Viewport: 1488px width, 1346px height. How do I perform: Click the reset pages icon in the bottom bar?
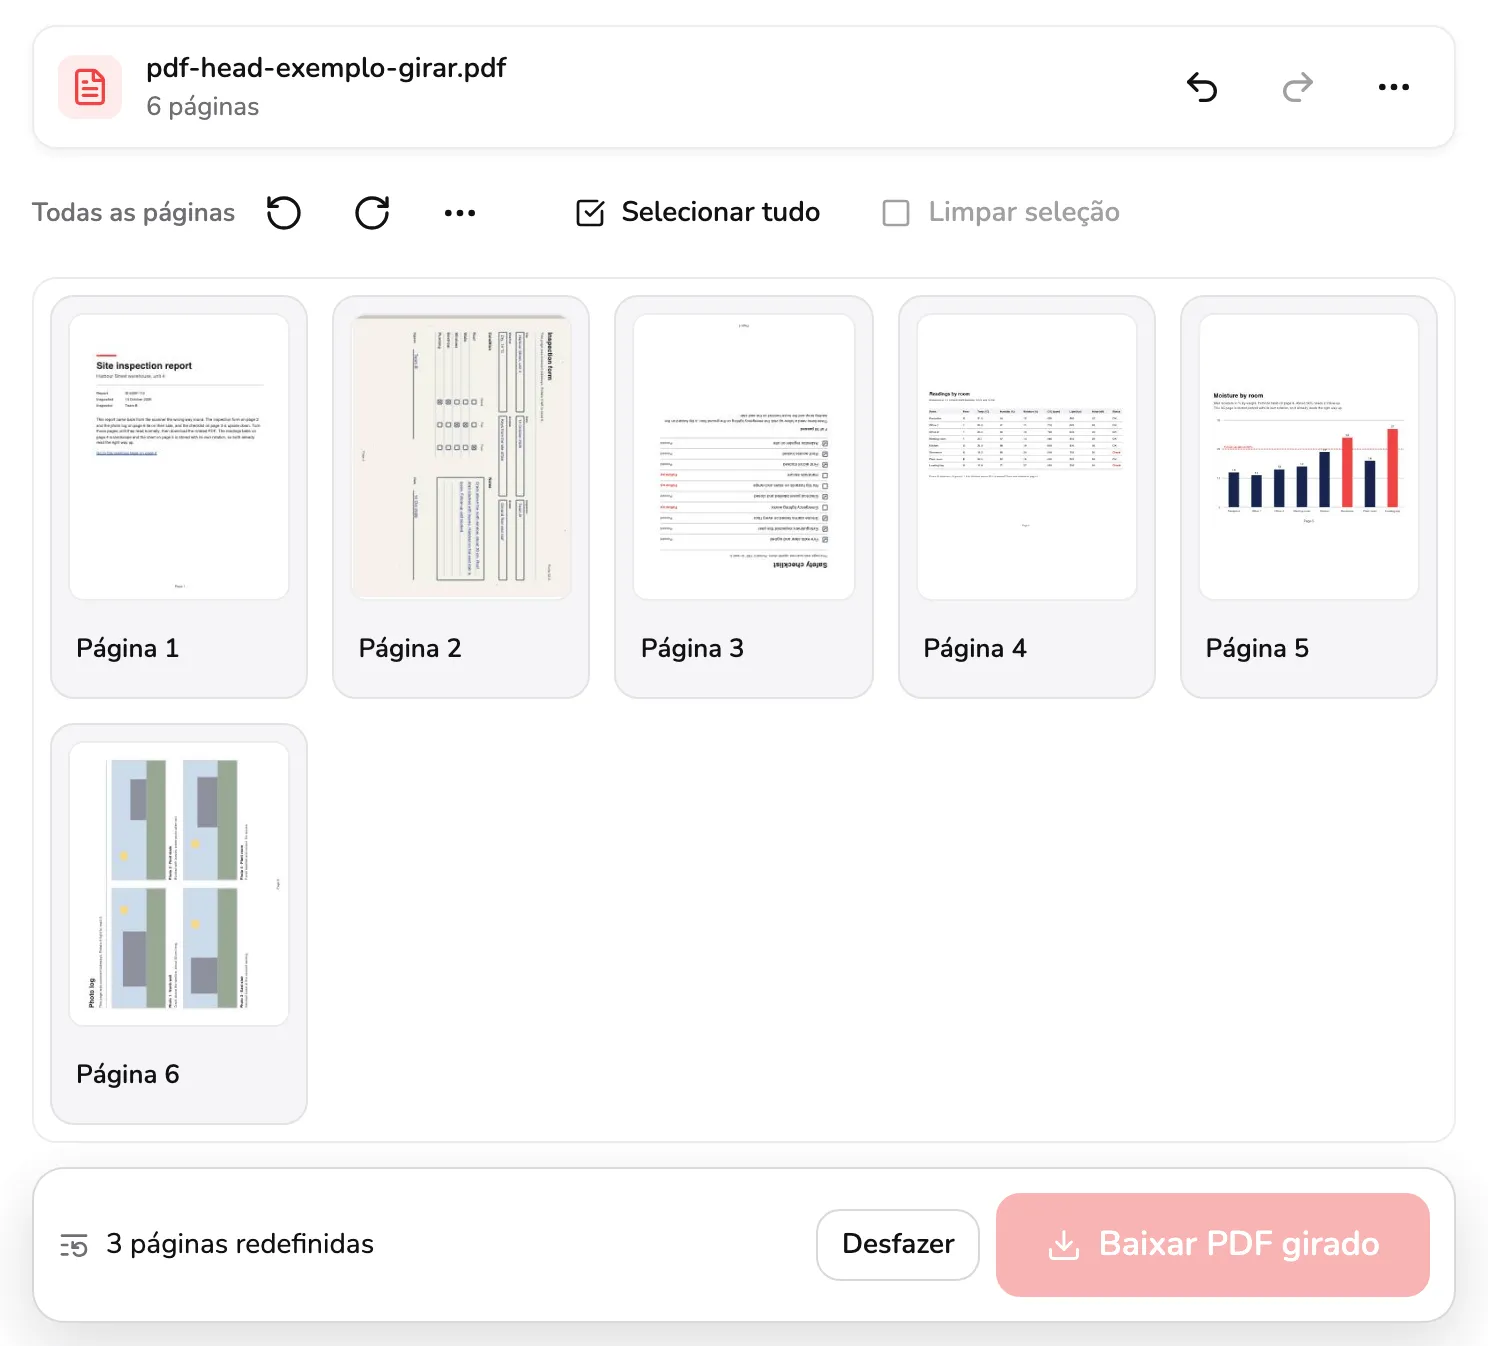coord(74,1245)
